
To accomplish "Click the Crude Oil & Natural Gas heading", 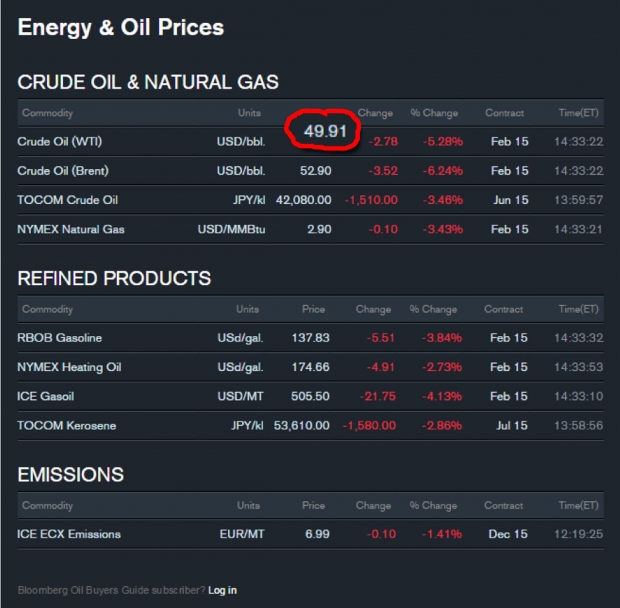I will pyautogui.click(x=148, y=82).
